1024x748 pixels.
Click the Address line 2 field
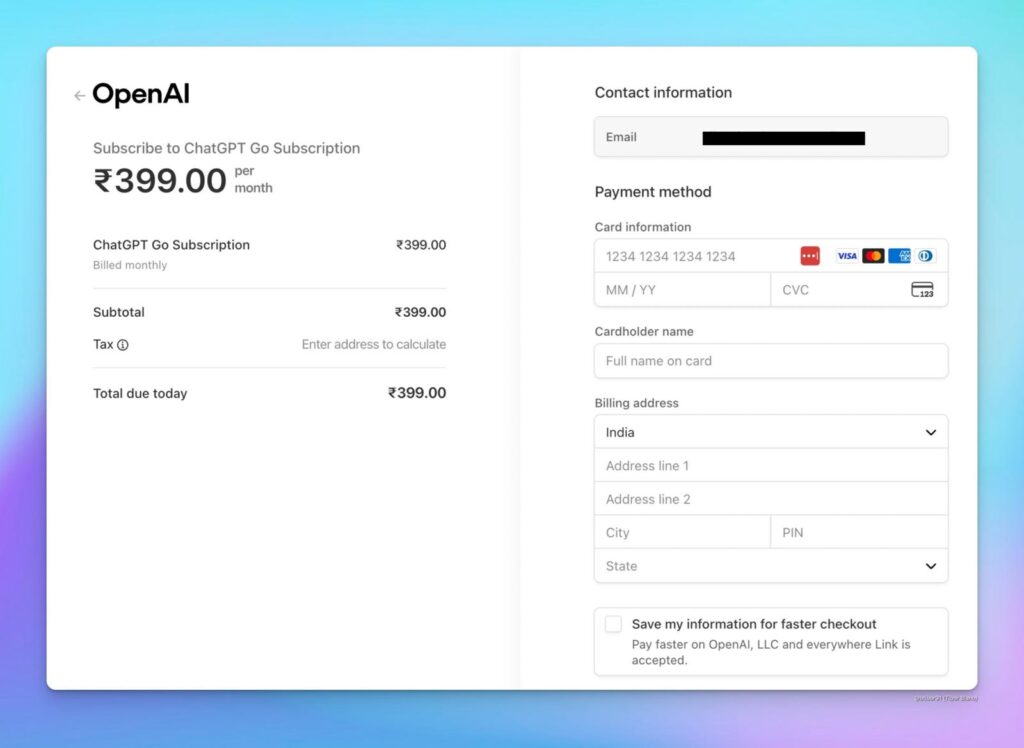point(770,499)
